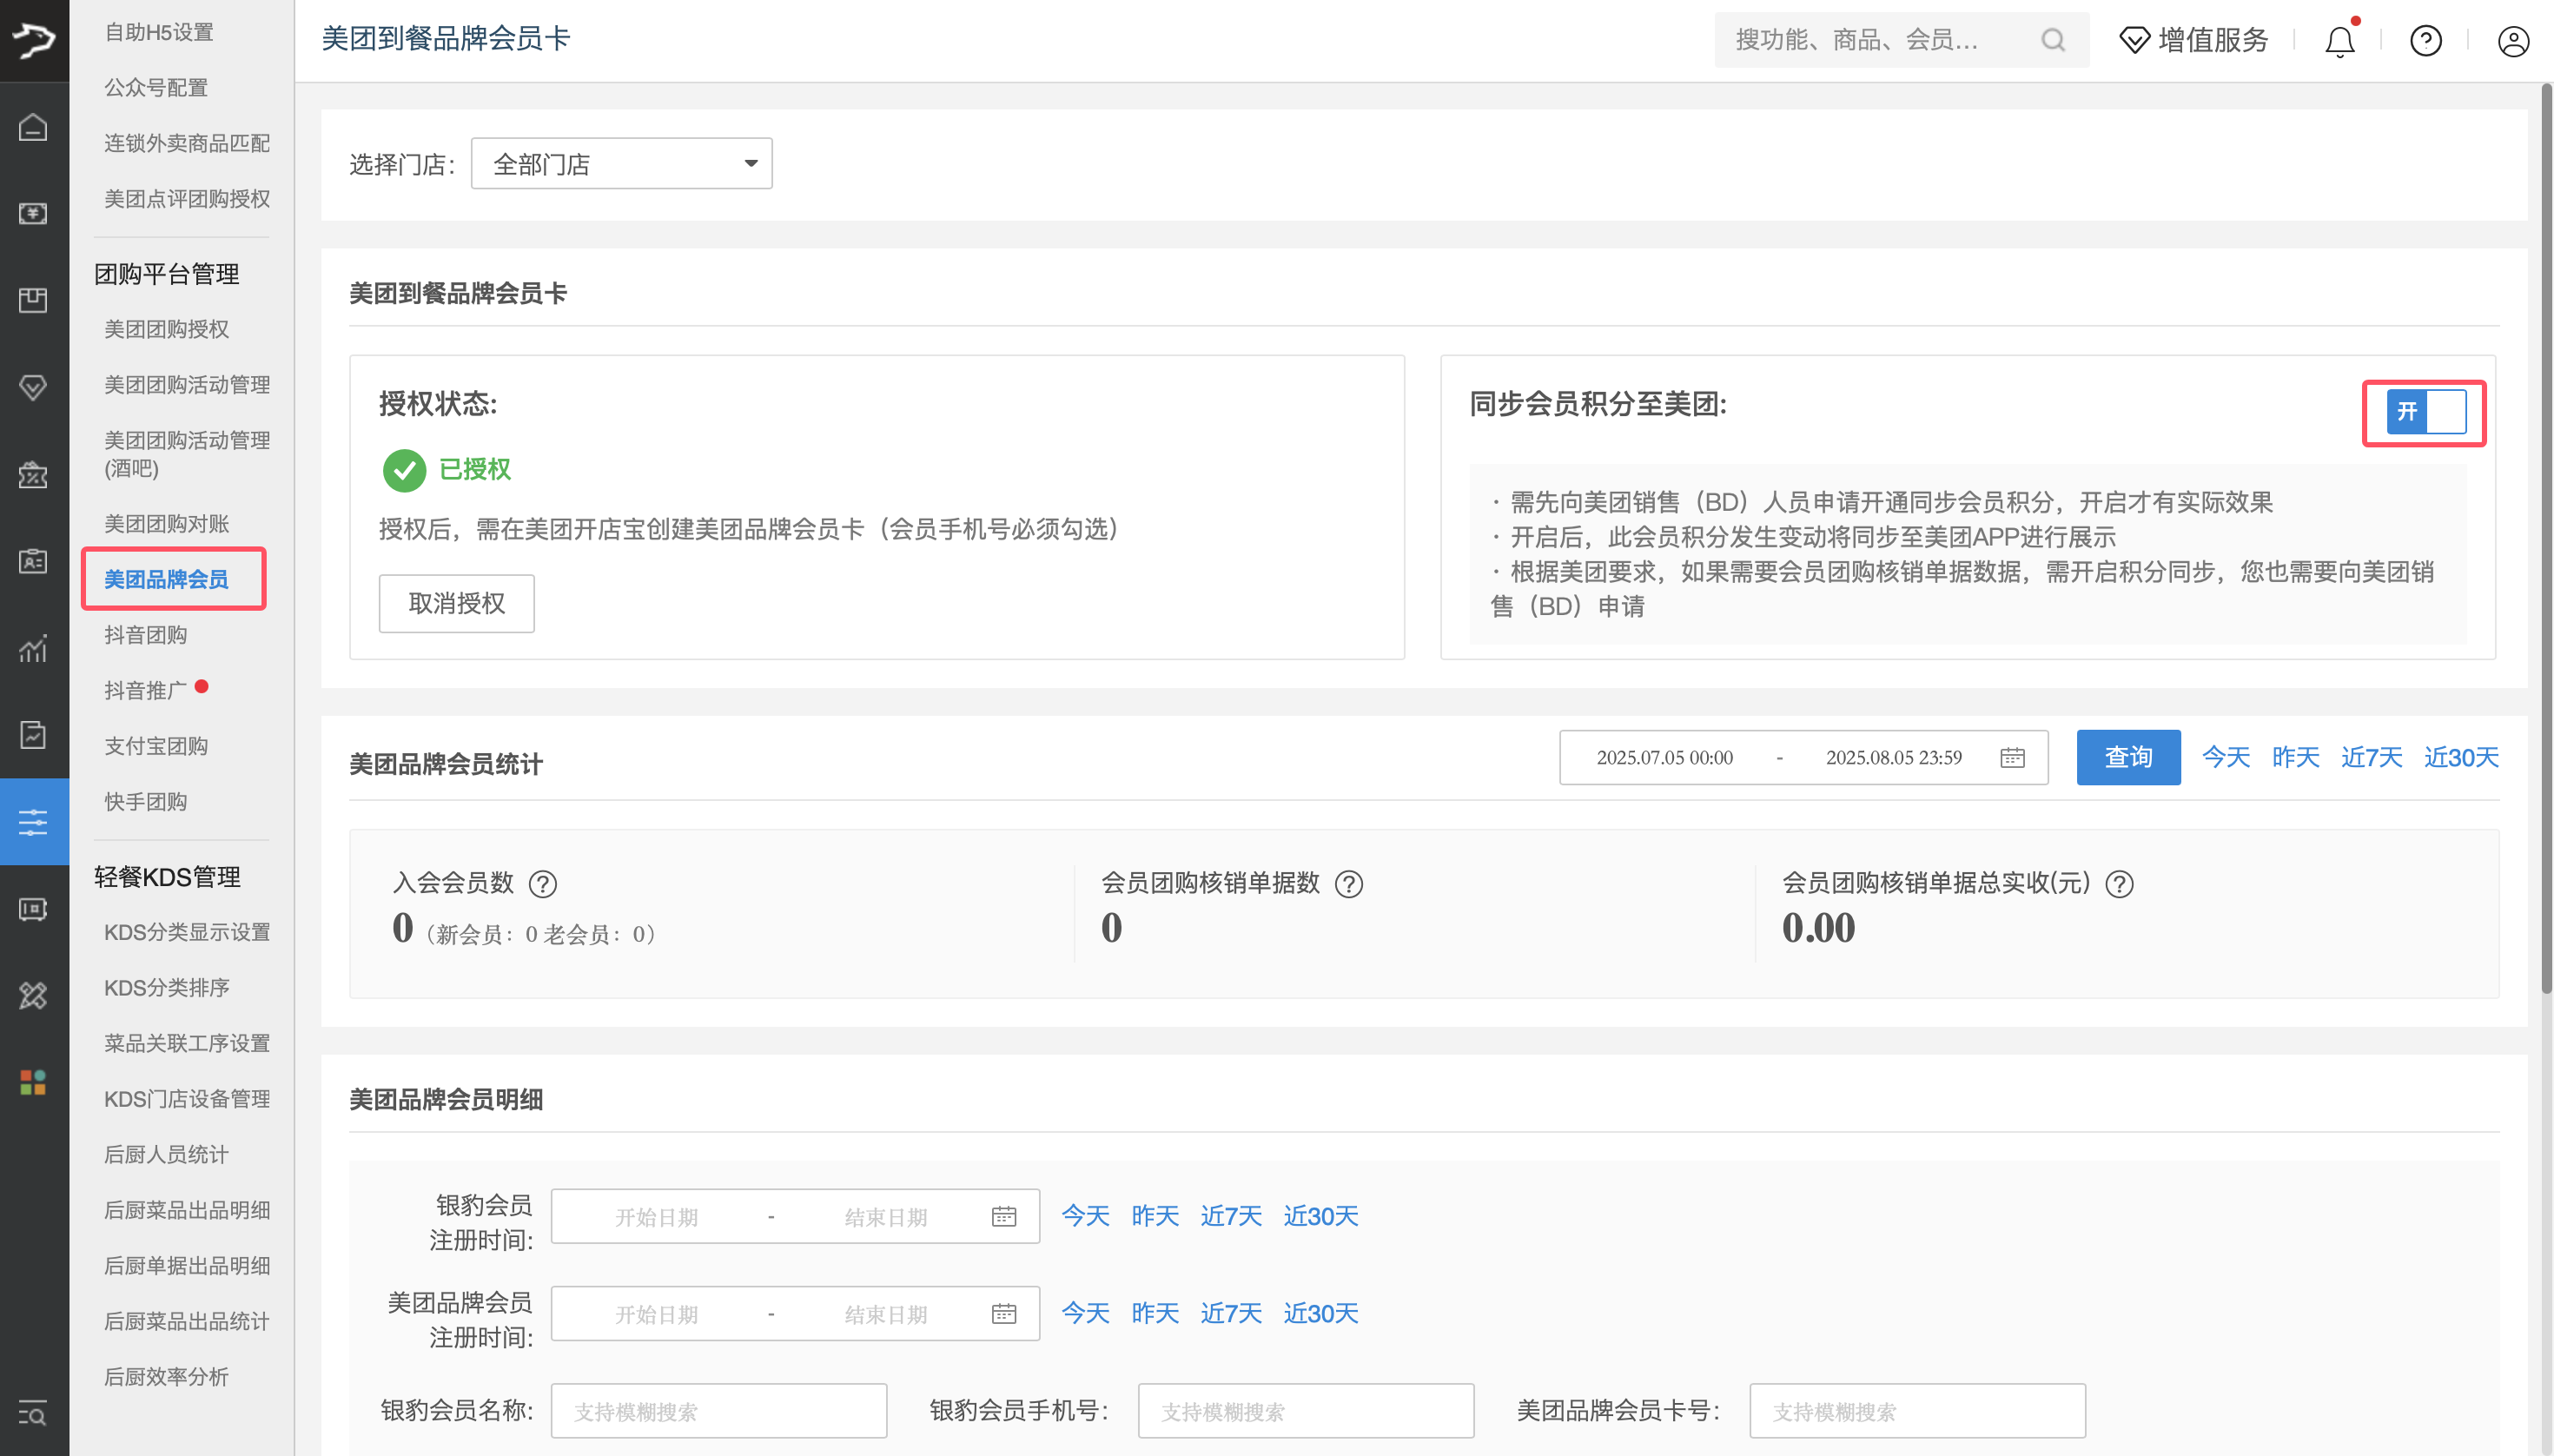Image resolution: width=2554 pixels, height=1456 pixels.
Task: Open 快手团购 in sidebar
Action: coord(145,802)
